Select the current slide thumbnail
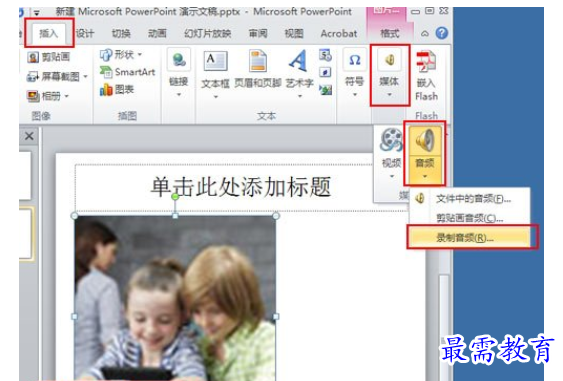The image size is (563, 381). click(x=26, y=233)
